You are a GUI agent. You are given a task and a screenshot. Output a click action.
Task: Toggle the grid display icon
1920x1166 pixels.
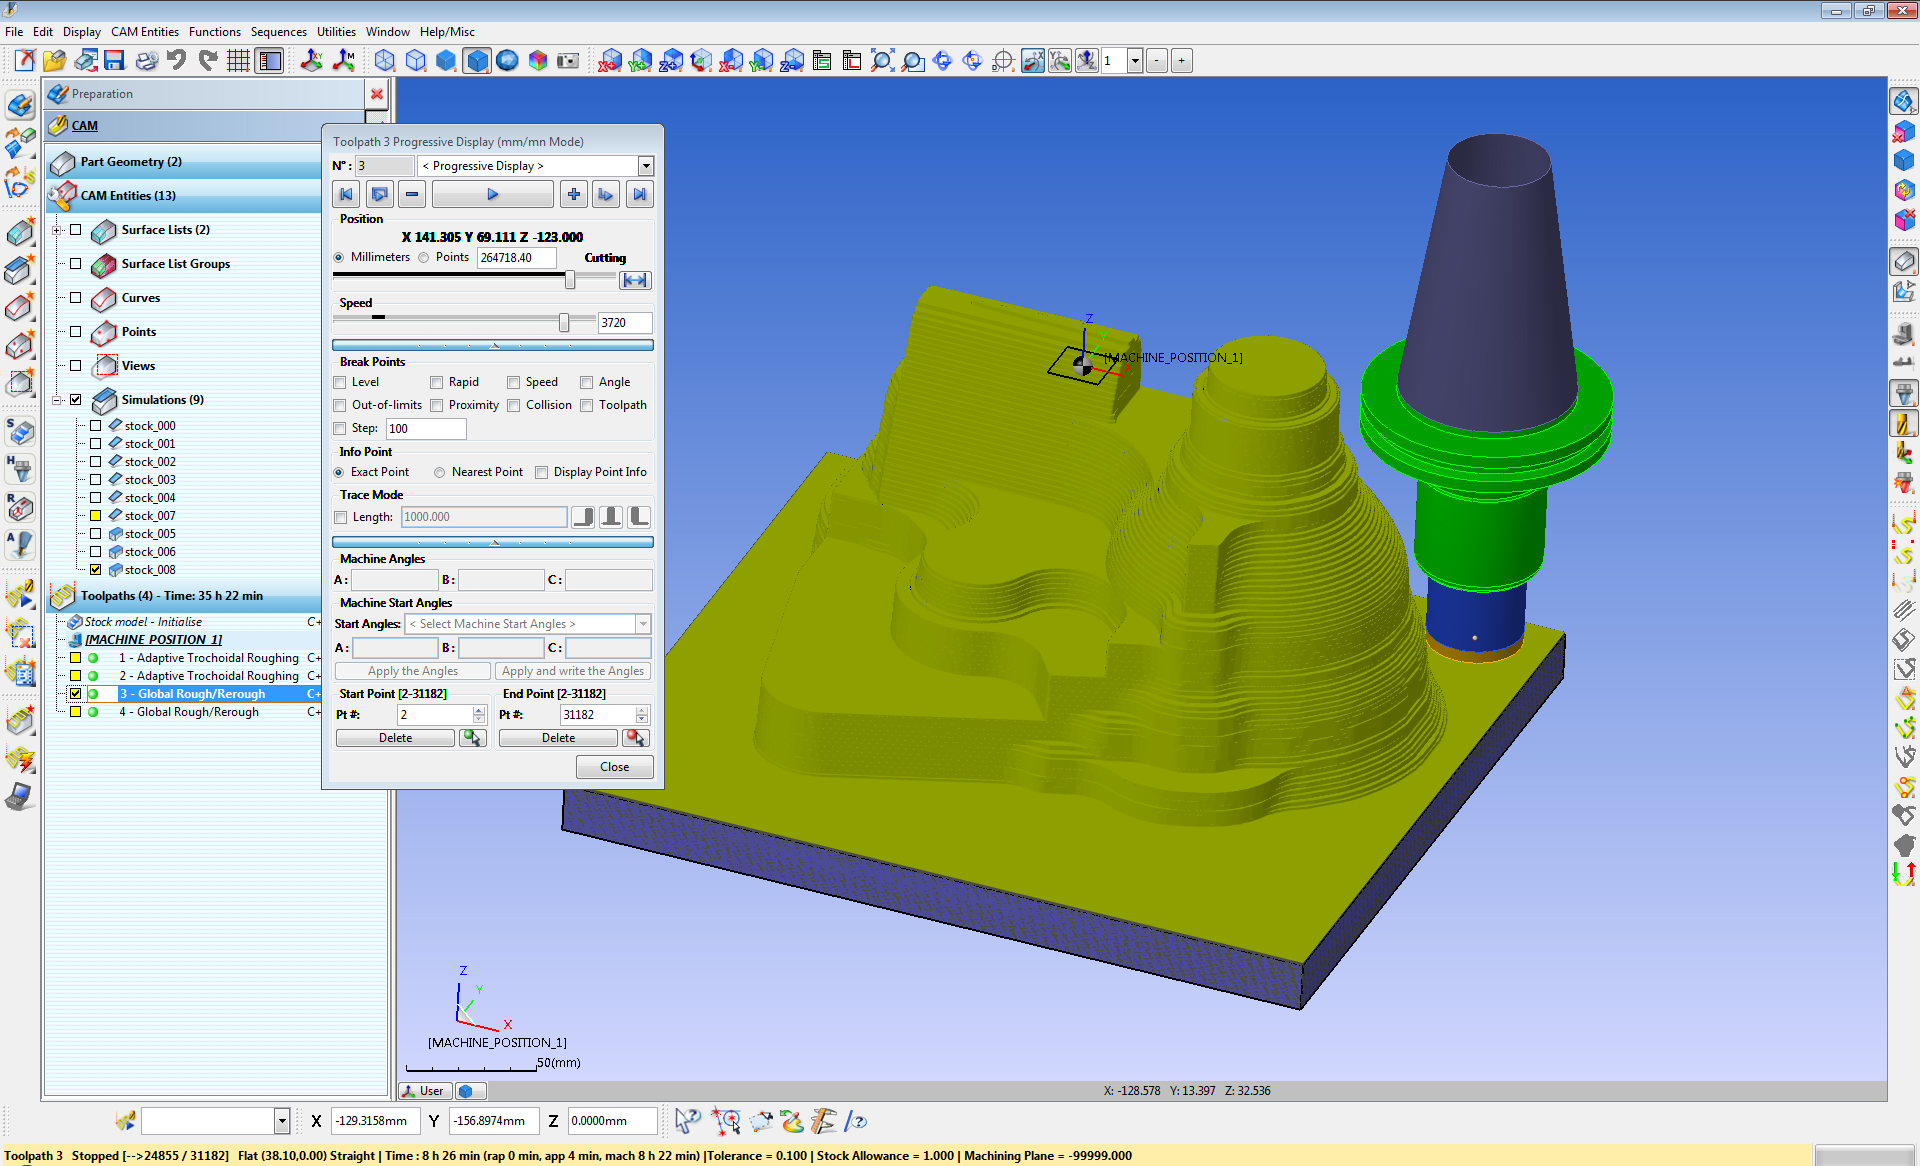click(238, 61)
